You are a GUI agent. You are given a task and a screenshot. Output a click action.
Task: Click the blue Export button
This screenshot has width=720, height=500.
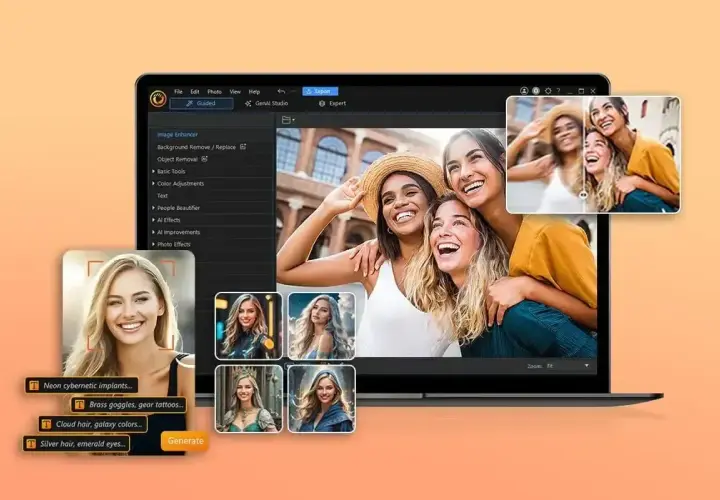[320, 91]
